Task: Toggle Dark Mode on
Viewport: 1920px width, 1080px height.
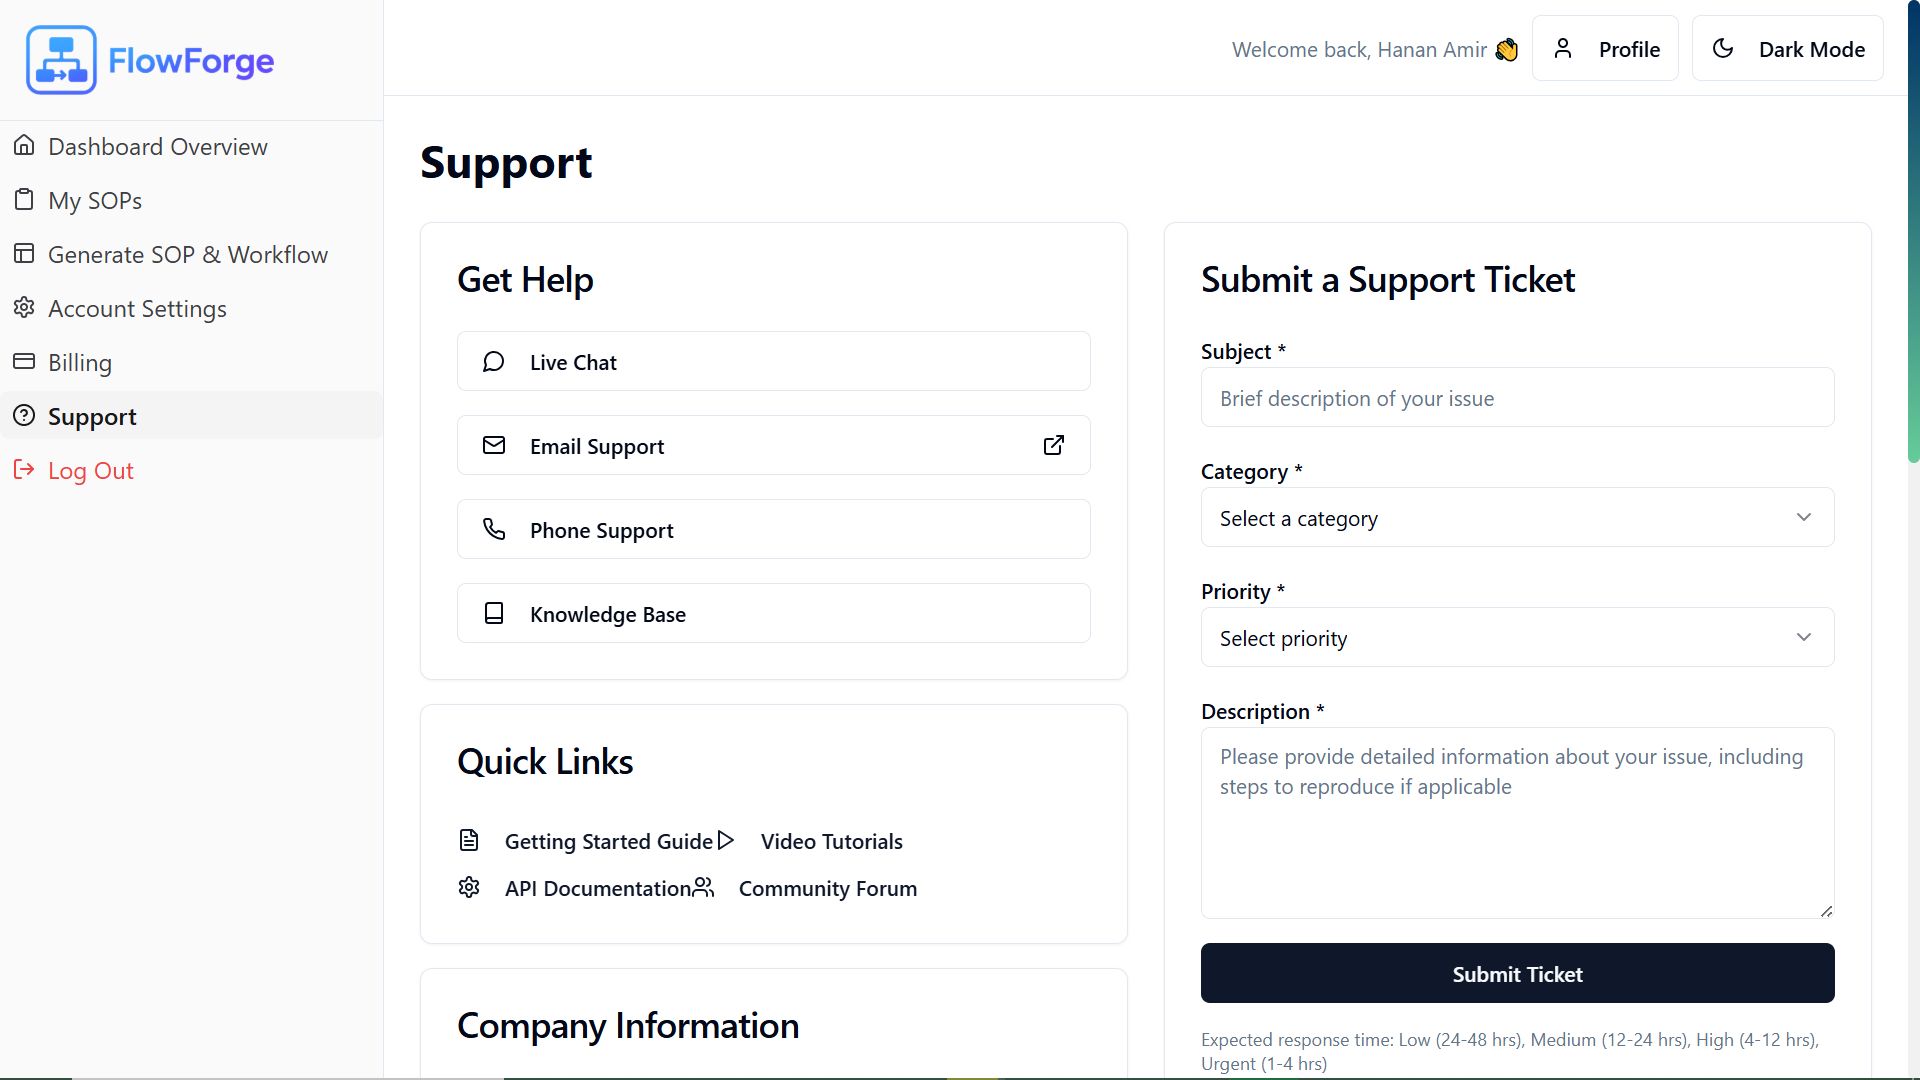Action: [x=1787, y=49]
